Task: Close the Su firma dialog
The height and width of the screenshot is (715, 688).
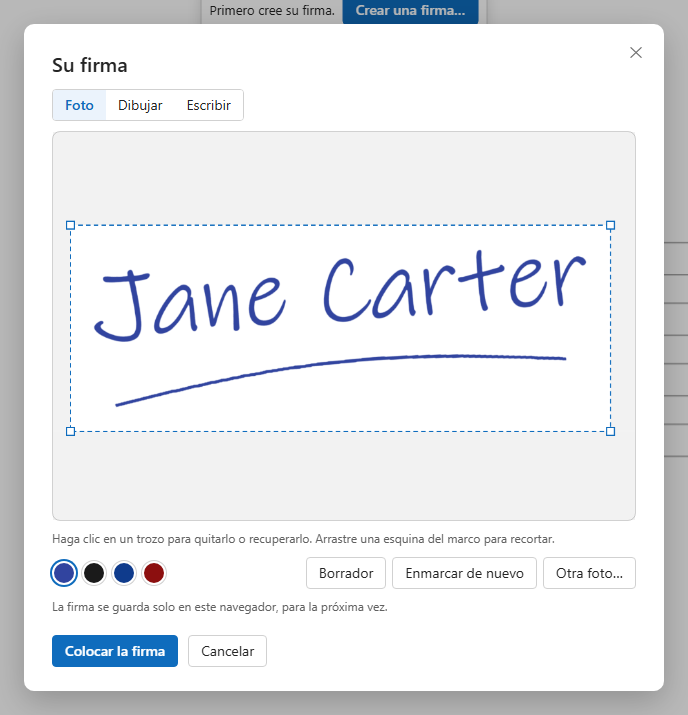Action: [x=636, y=53]
